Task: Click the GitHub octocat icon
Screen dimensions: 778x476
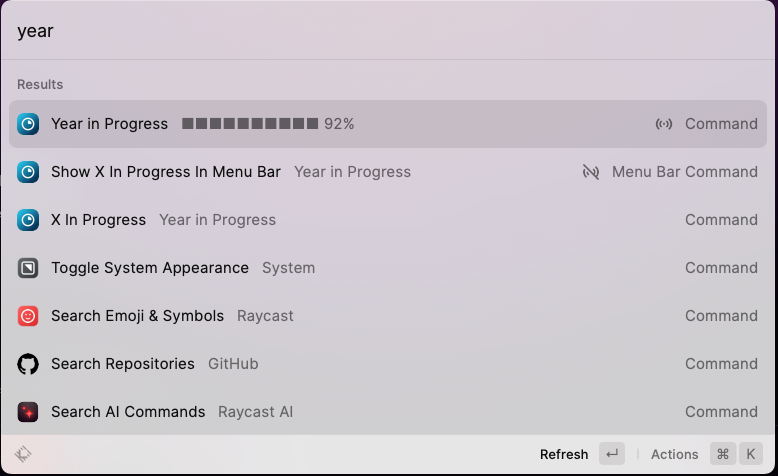Action: pyautogui.click(x=28, y=364)
